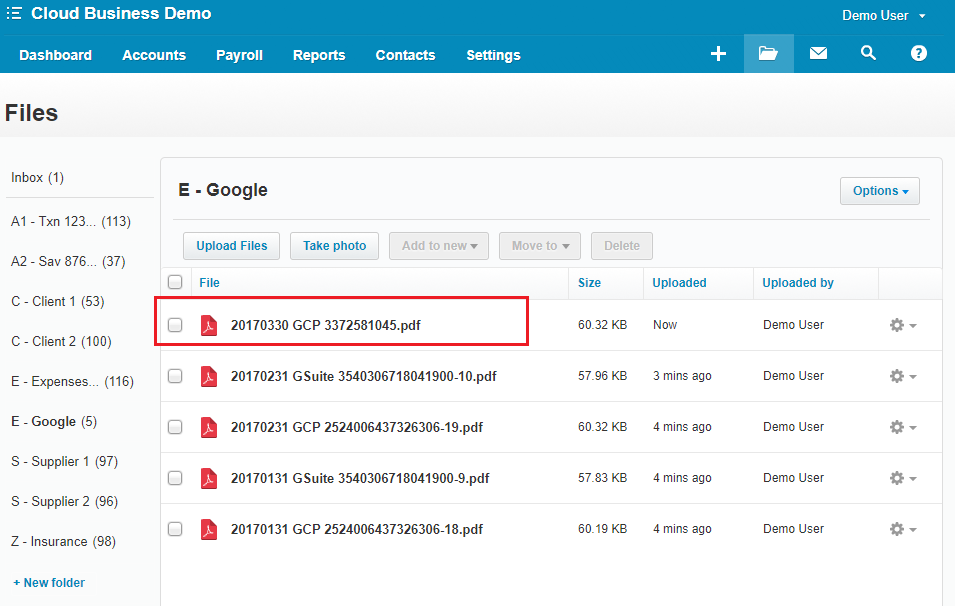955x606 pixels.
Task: Open file 20170231 GCP 2524006437326306-19.pdf
Action: click(x=357, y=428)
